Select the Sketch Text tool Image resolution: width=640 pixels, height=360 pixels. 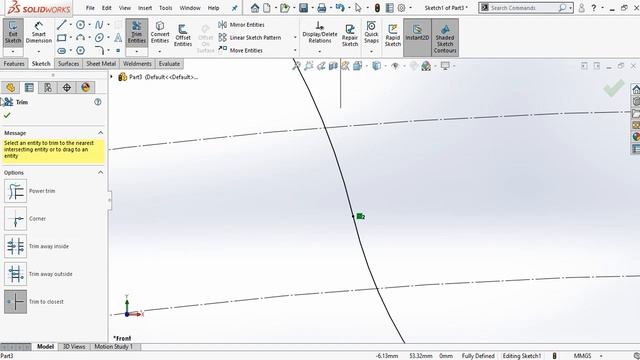coord(118,38)
